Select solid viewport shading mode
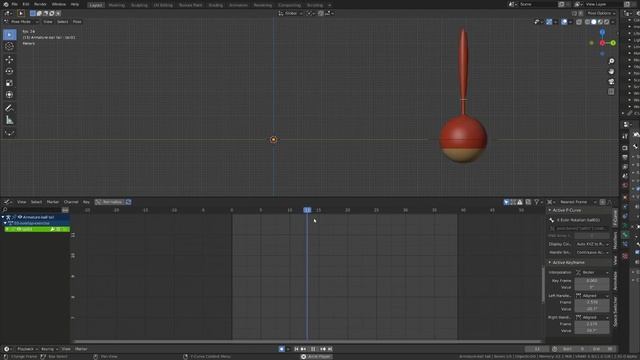The width and height of the screenshot is (640, 360). (x=594, y=22)
